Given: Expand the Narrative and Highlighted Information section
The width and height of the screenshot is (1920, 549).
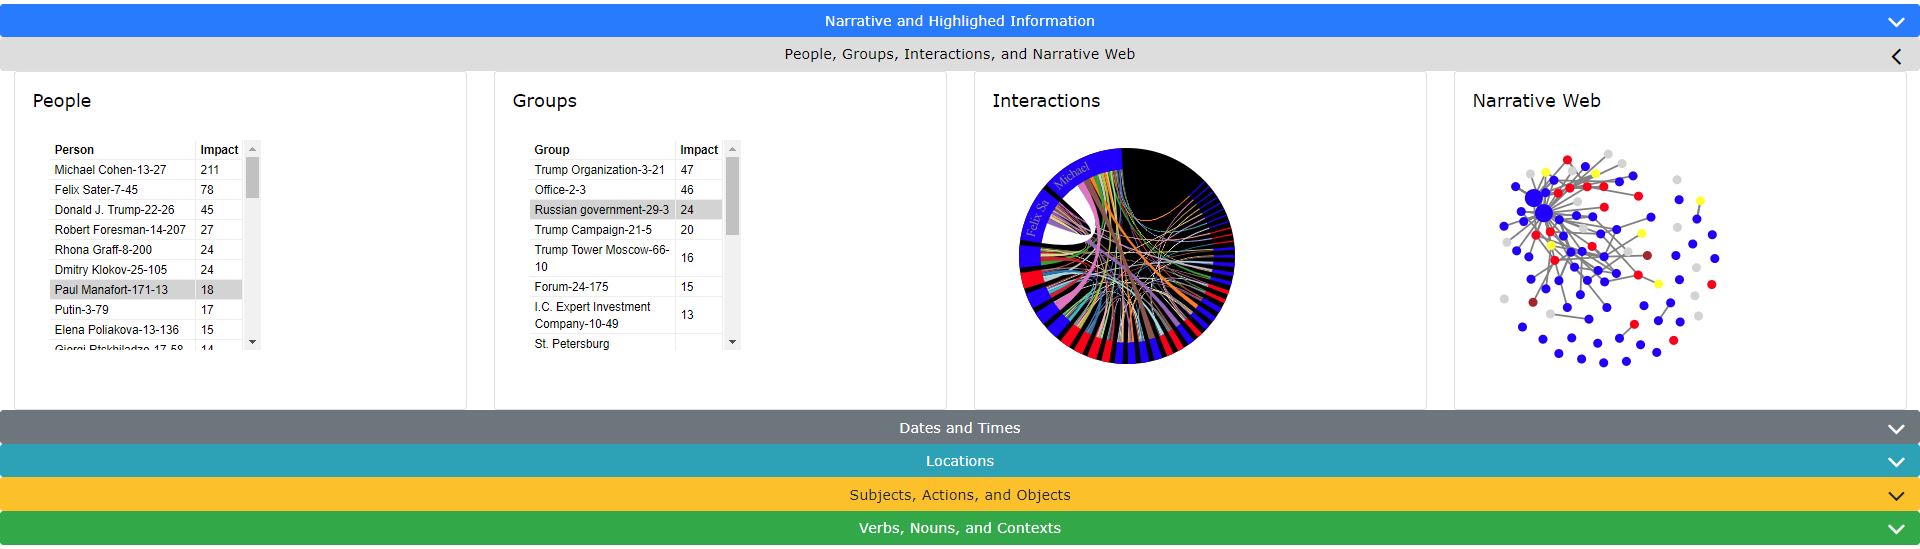Looking at the screenshot, I should tap(1895, 22).
